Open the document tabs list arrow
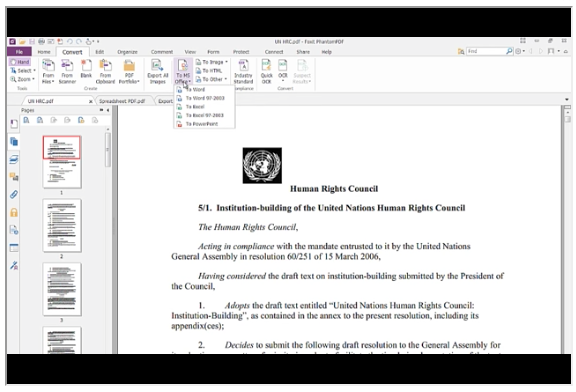 pyautogui.click(x=566, y=100)
